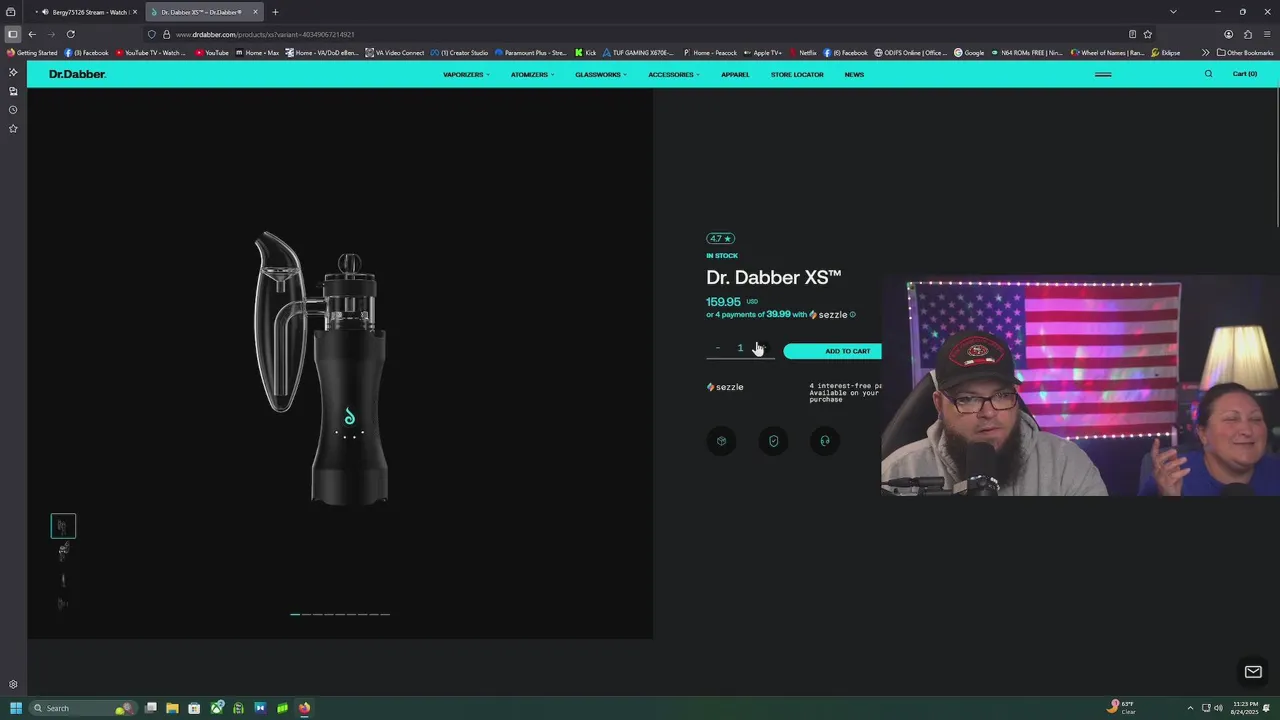The height and width of the screenshot is (720, 1280).
Task: Click the site padlock icon
Action: pyautogui.click(x=166, y=34)
